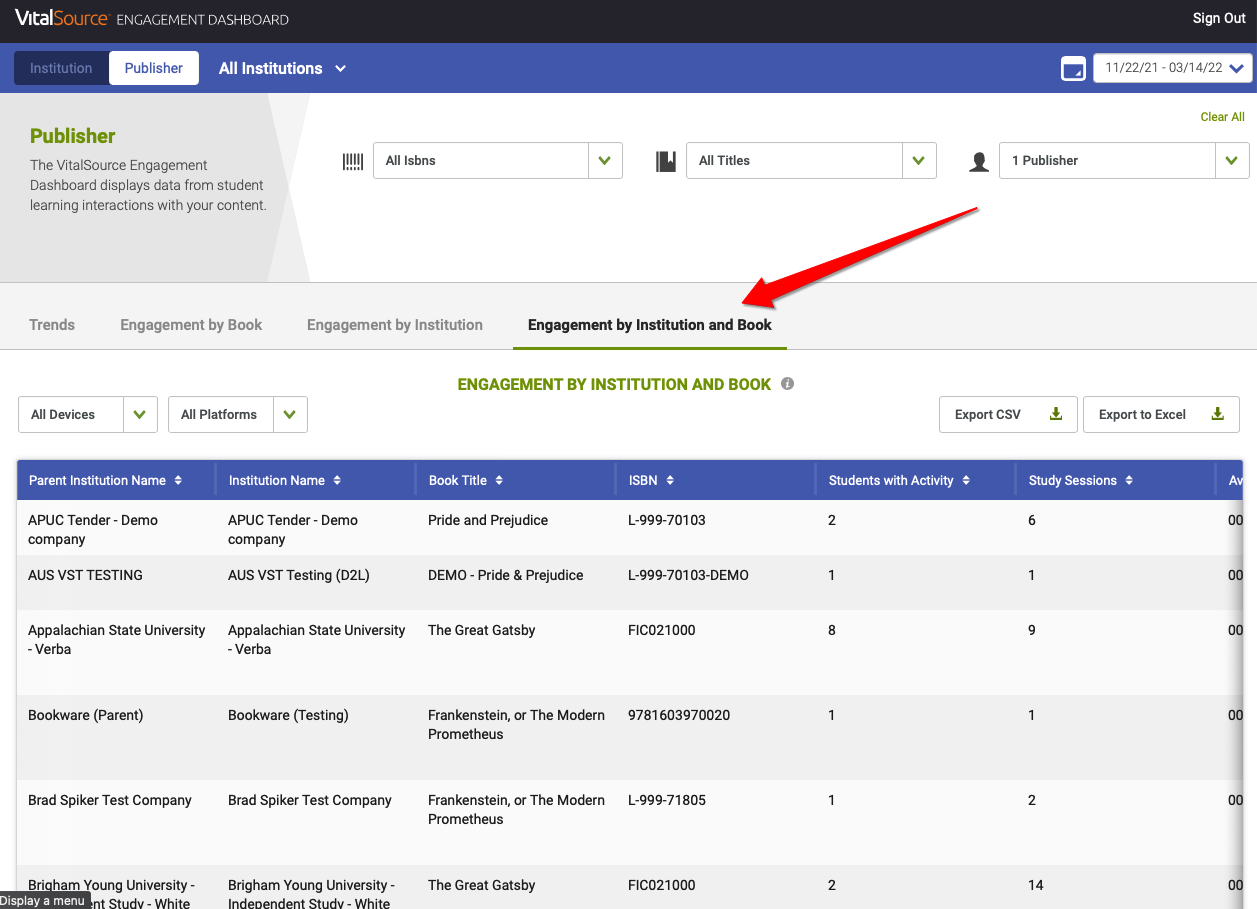Sort by Book Title column arrows
Screen dimensions: 1257x909
pyautogui.click(x=499, y=481)
